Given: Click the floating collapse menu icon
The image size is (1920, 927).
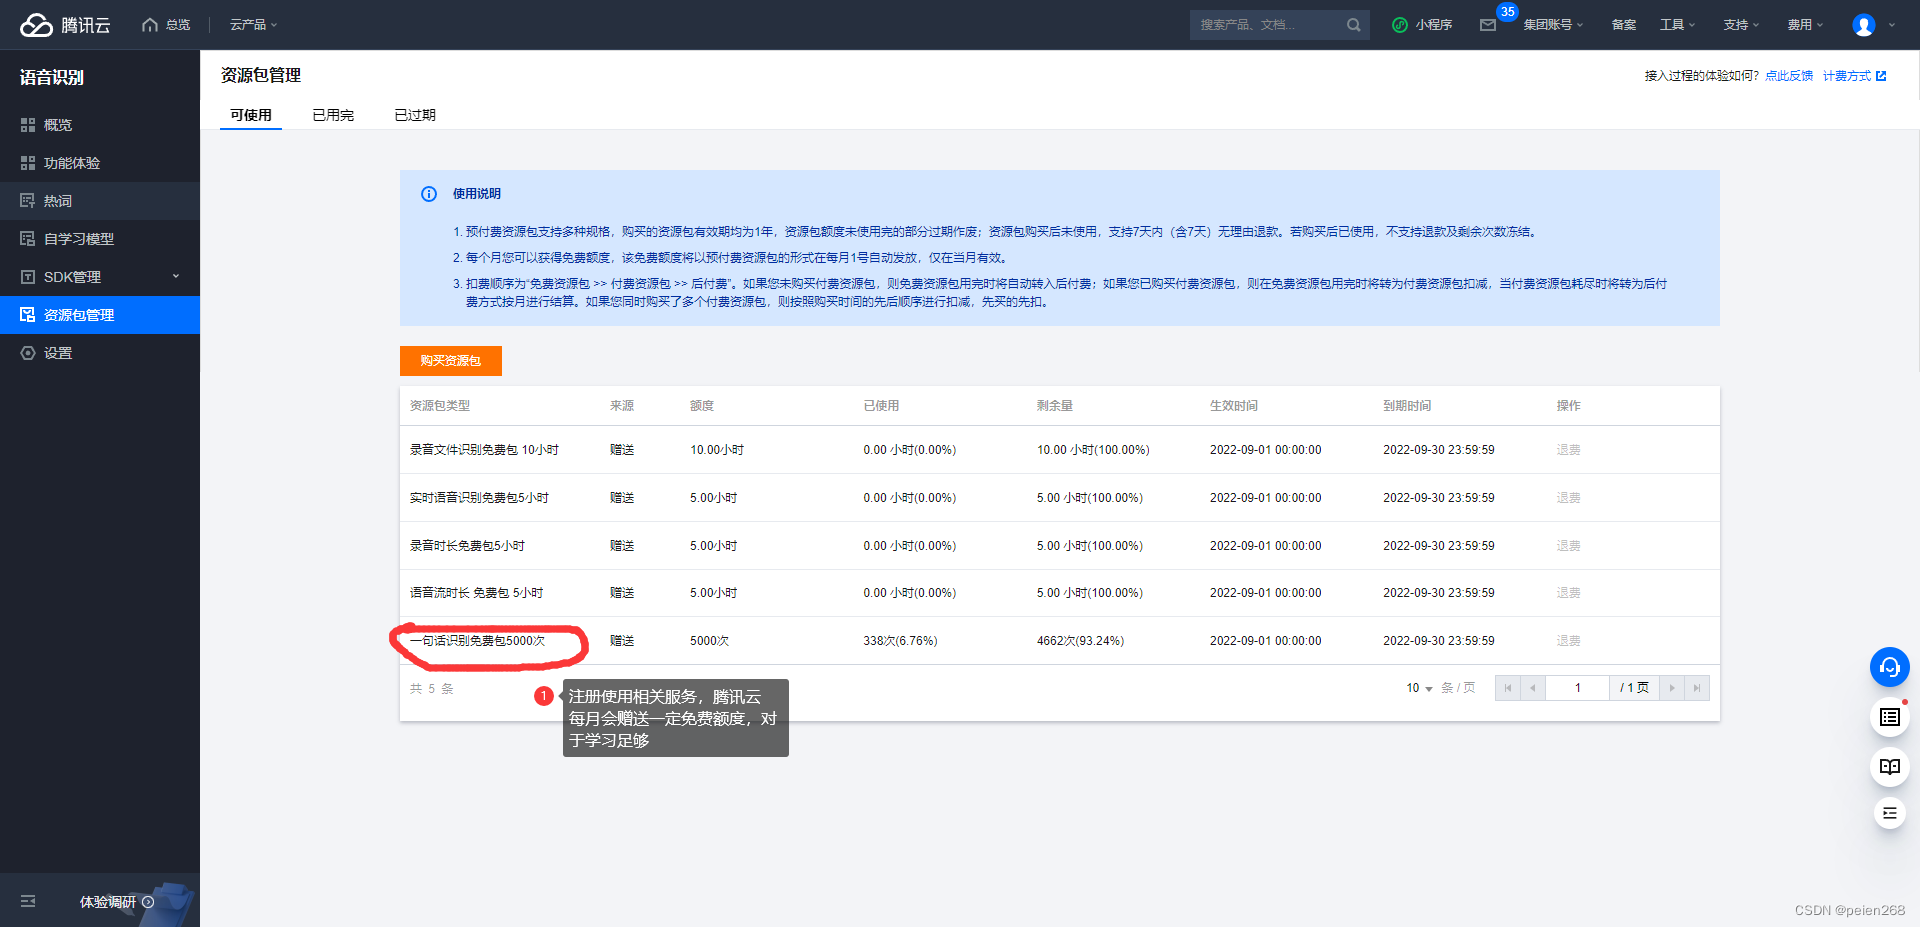Looking at the screenshot, I should (x=1890, y=813).
